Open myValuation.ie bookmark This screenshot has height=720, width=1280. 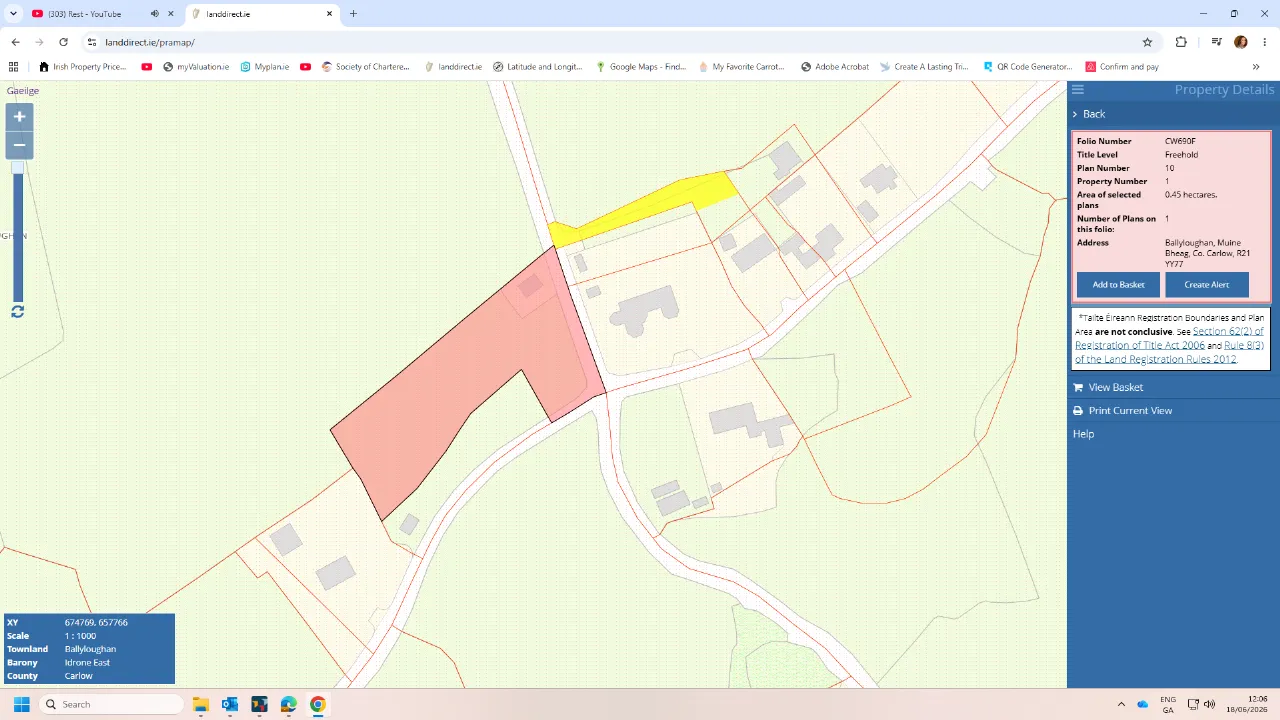coord(196,67)
